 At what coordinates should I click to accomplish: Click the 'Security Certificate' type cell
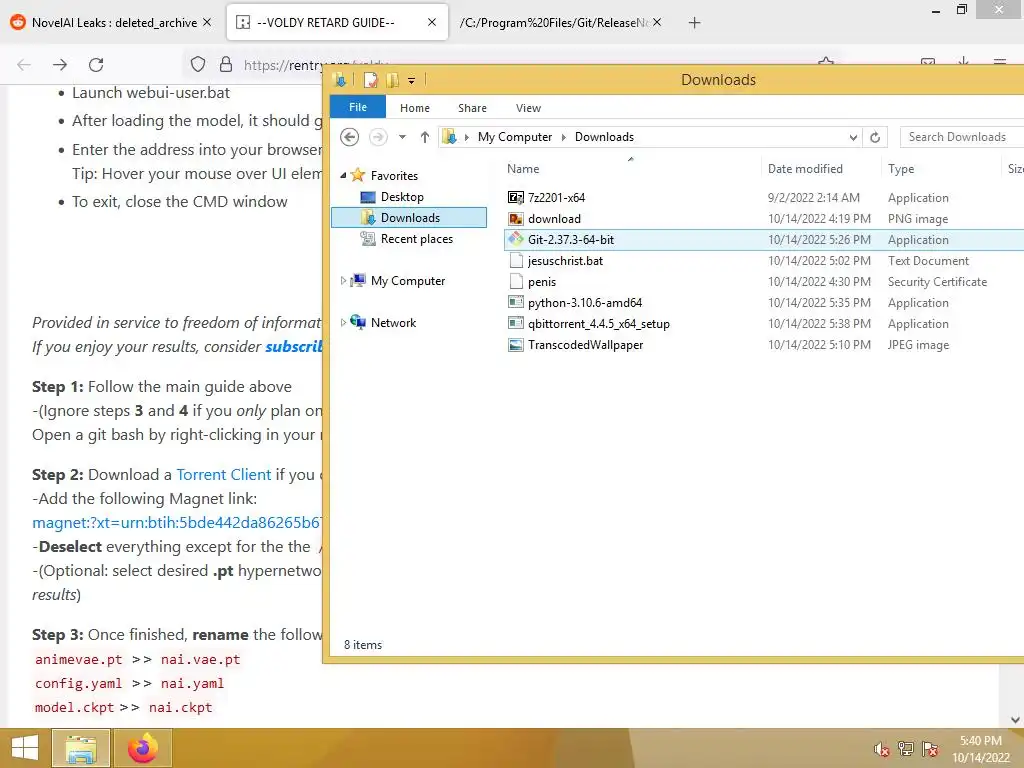(x=937, y=282)
